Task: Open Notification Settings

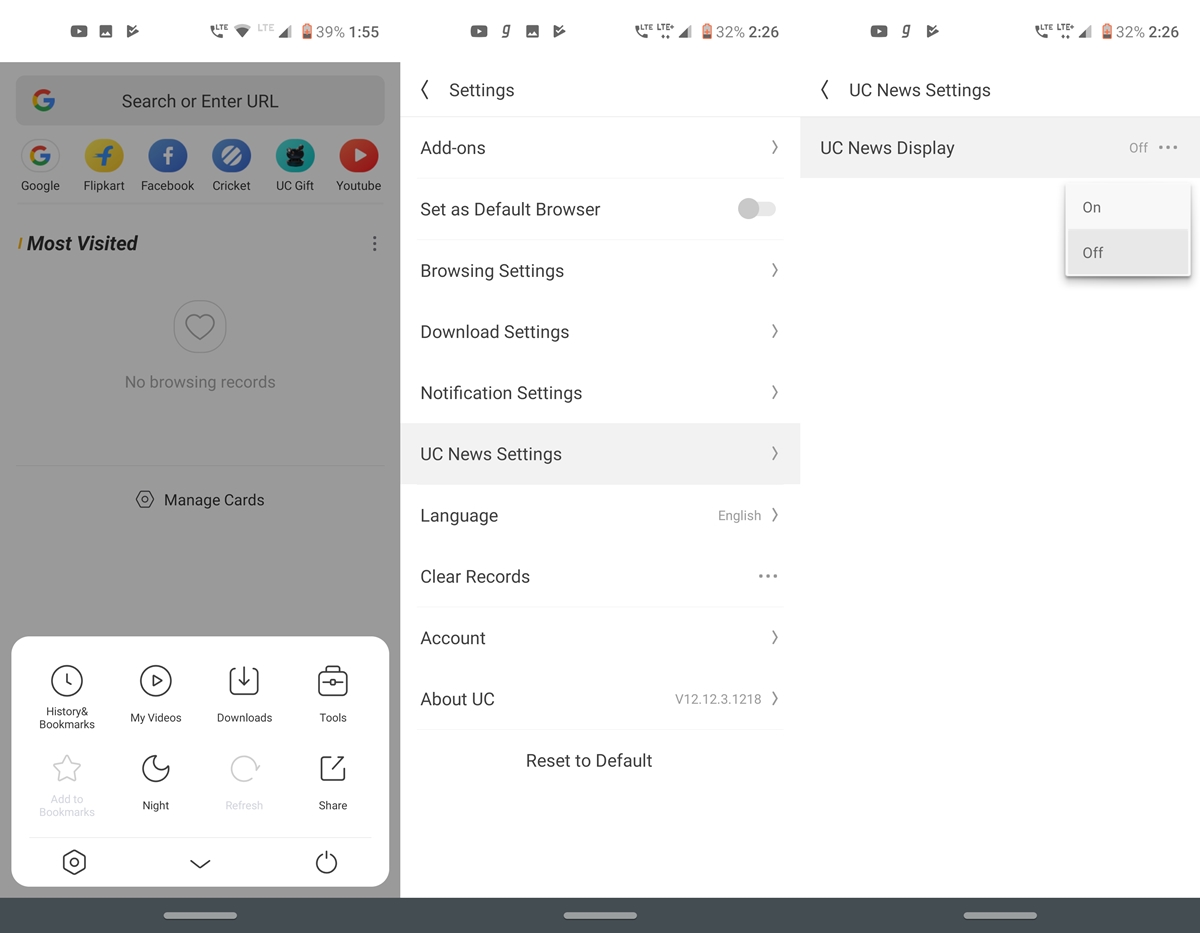Action: pyautogui.click(x=600, y=393)
